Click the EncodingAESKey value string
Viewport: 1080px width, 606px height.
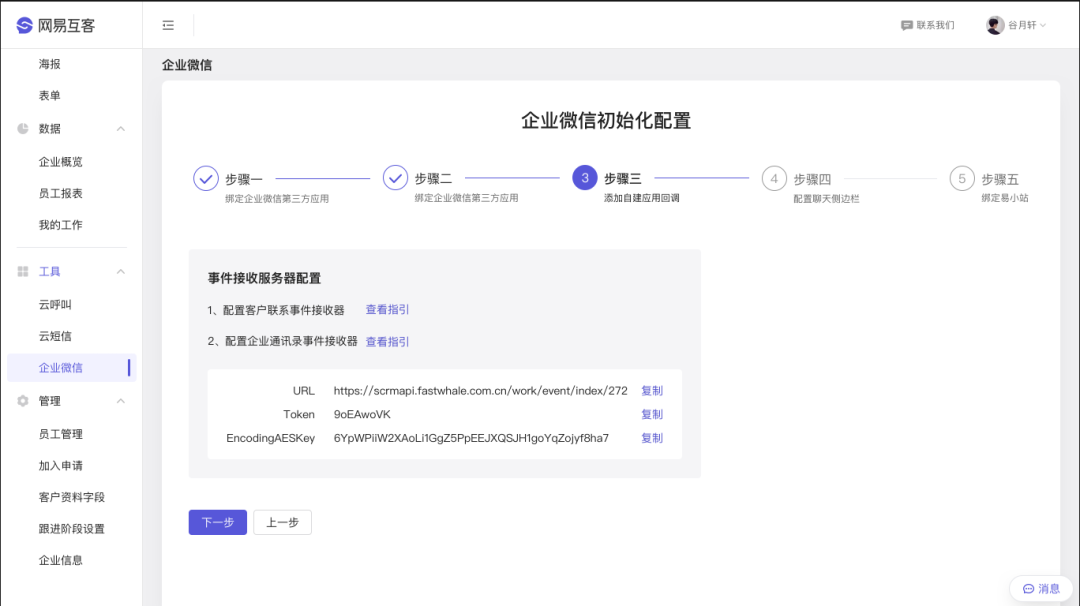click(471, 438)
